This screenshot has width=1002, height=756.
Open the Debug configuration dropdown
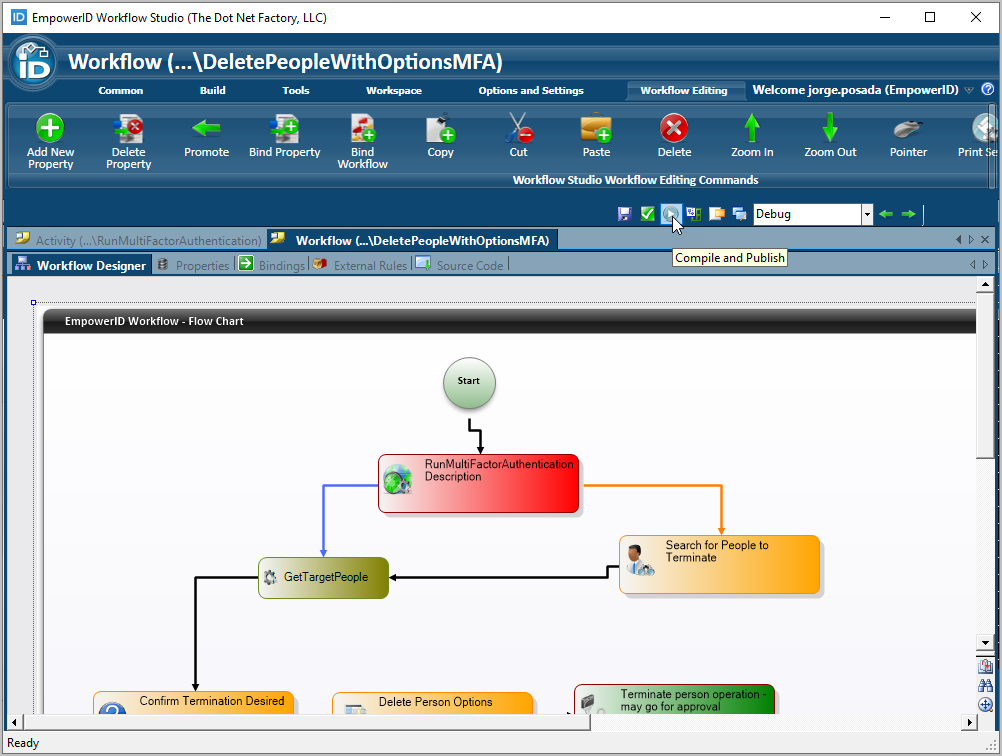coord(867,214)
